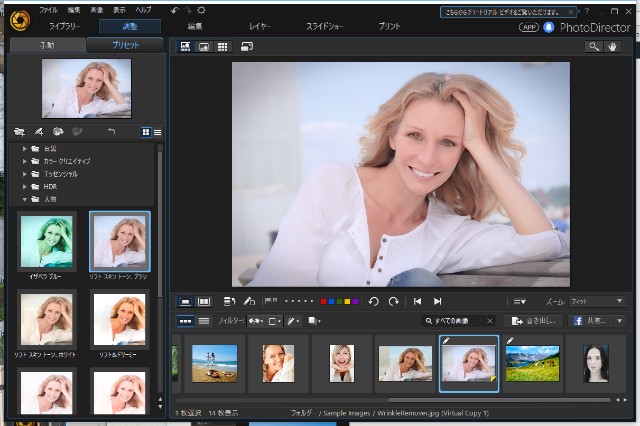Rotate photo clockwise
Image resolution: width=640 pixels, height=426 pixels.
[x=393, y=301]
